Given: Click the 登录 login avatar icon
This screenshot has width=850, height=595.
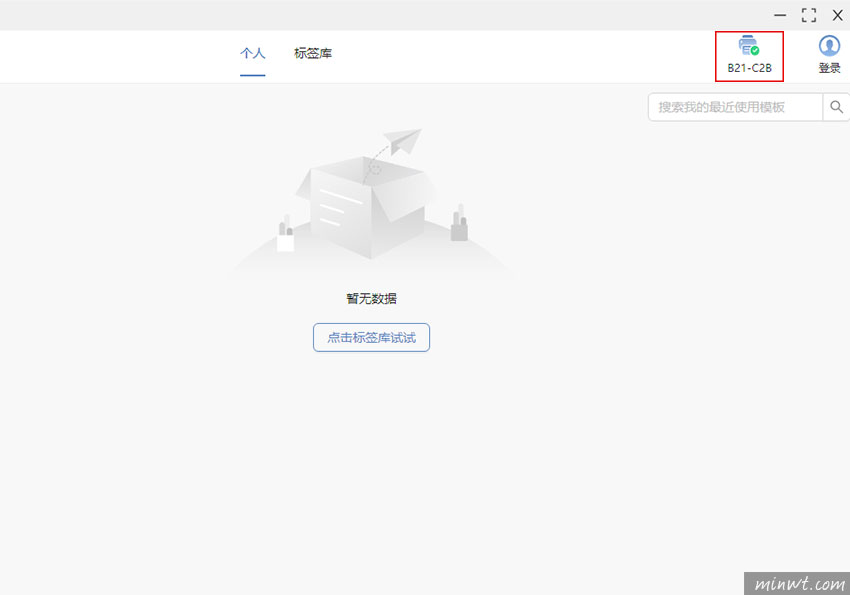Looking at the screenshot, I should pyautogui.click(x=829, y=46).
